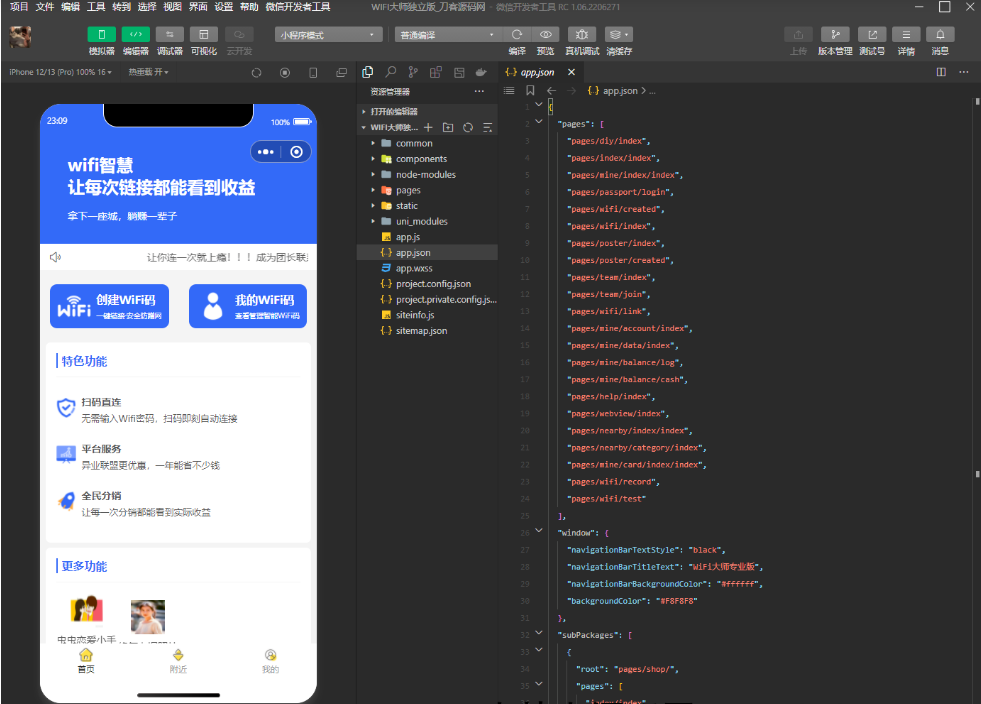Click the new file plus icon
981x704 pixels.
coord(428,127)
